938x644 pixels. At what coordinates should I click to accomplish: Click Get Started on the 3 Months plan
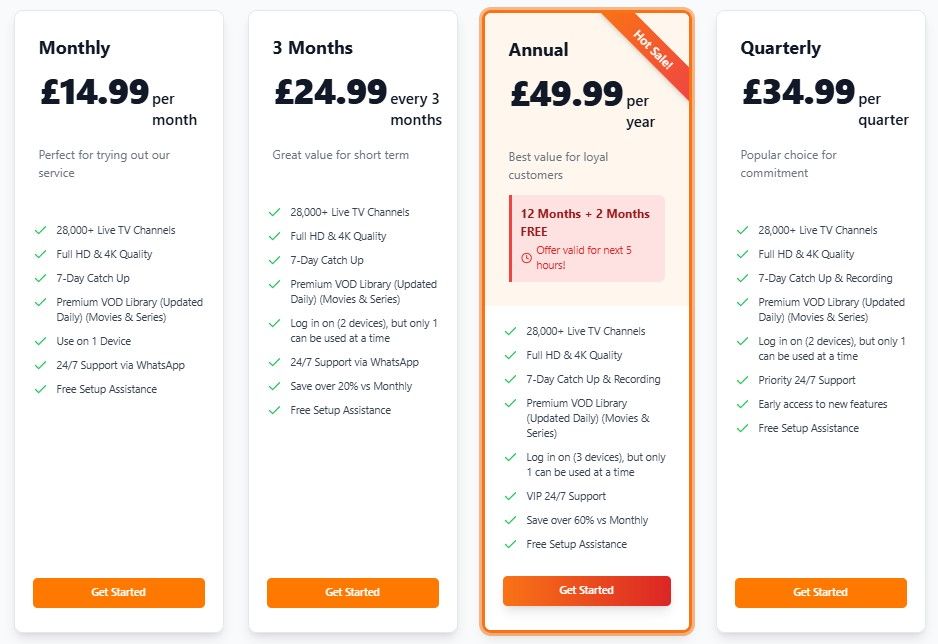[x=352, y=592]
